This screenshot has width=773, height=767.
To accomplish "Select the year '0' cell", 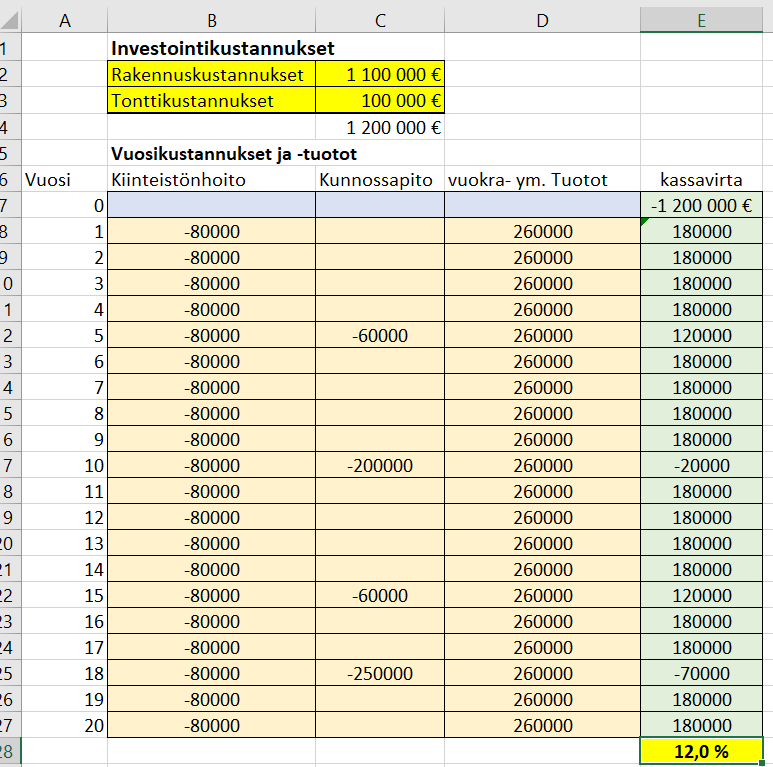I will pos(65,205).
